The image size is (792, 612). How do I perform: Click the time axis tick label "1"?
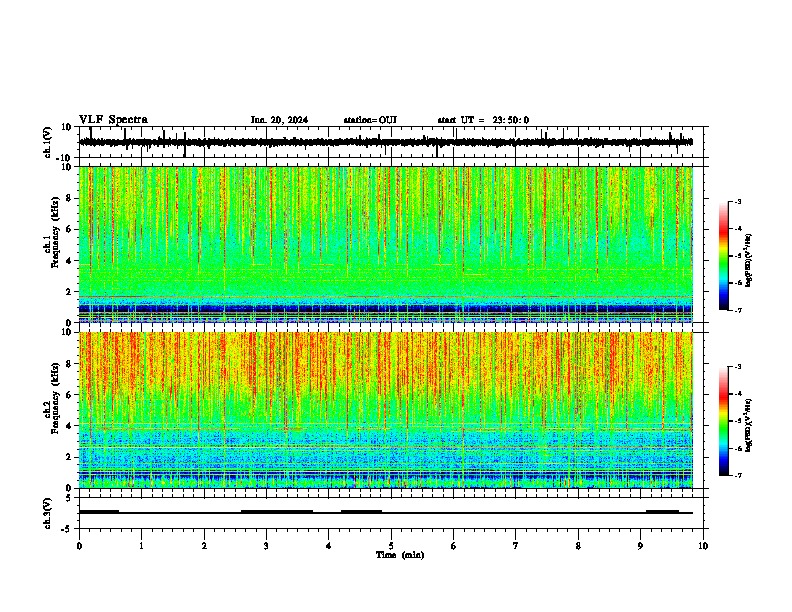(x=141, y=546)
